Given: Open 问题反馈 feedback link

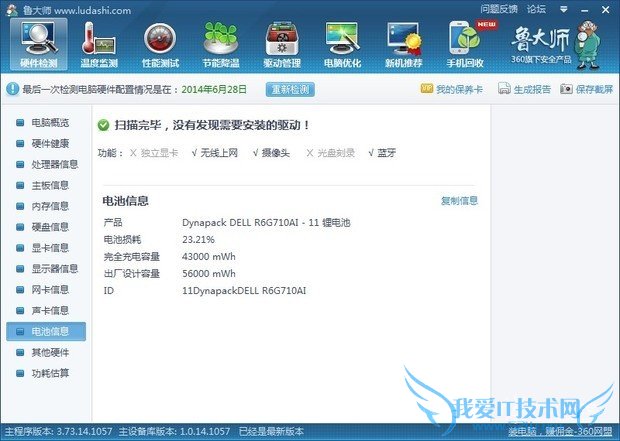Looking at the screenshot, I should [499, 9].
